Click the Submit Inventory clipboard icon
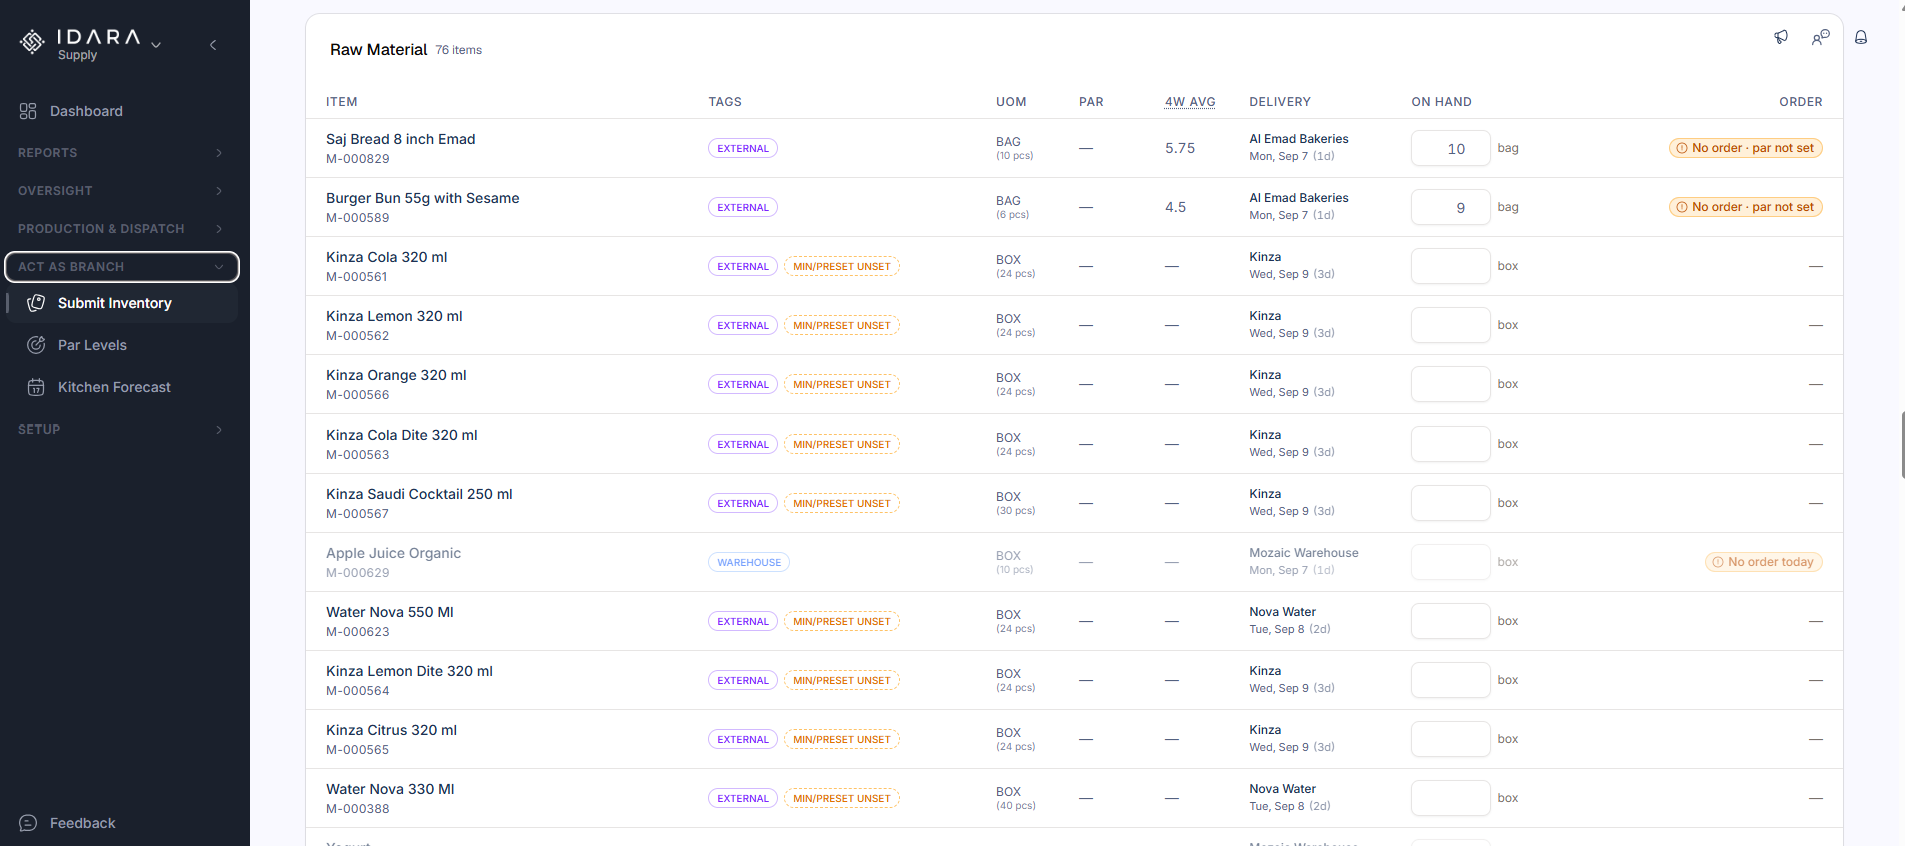The height and width of the screenshot is (846, 1905). [36, 303]
